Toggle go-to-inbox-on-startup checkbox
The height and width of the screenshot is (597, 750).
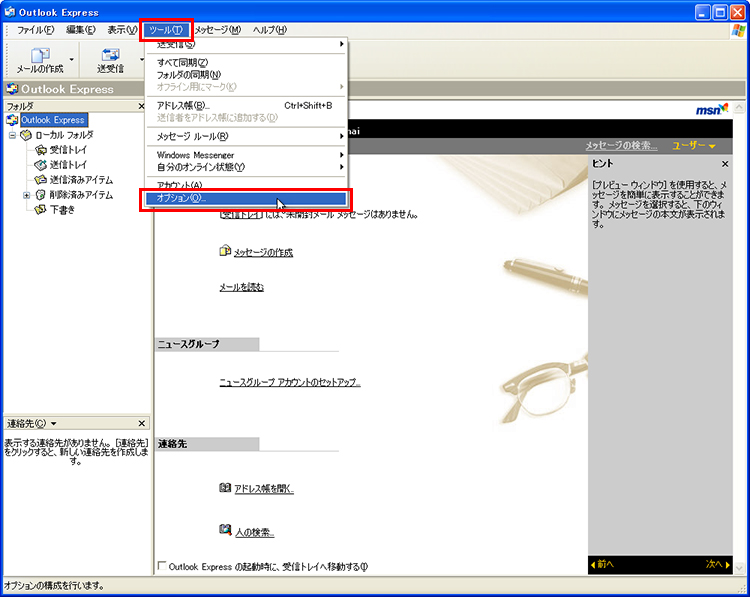(x=162, y=566)
